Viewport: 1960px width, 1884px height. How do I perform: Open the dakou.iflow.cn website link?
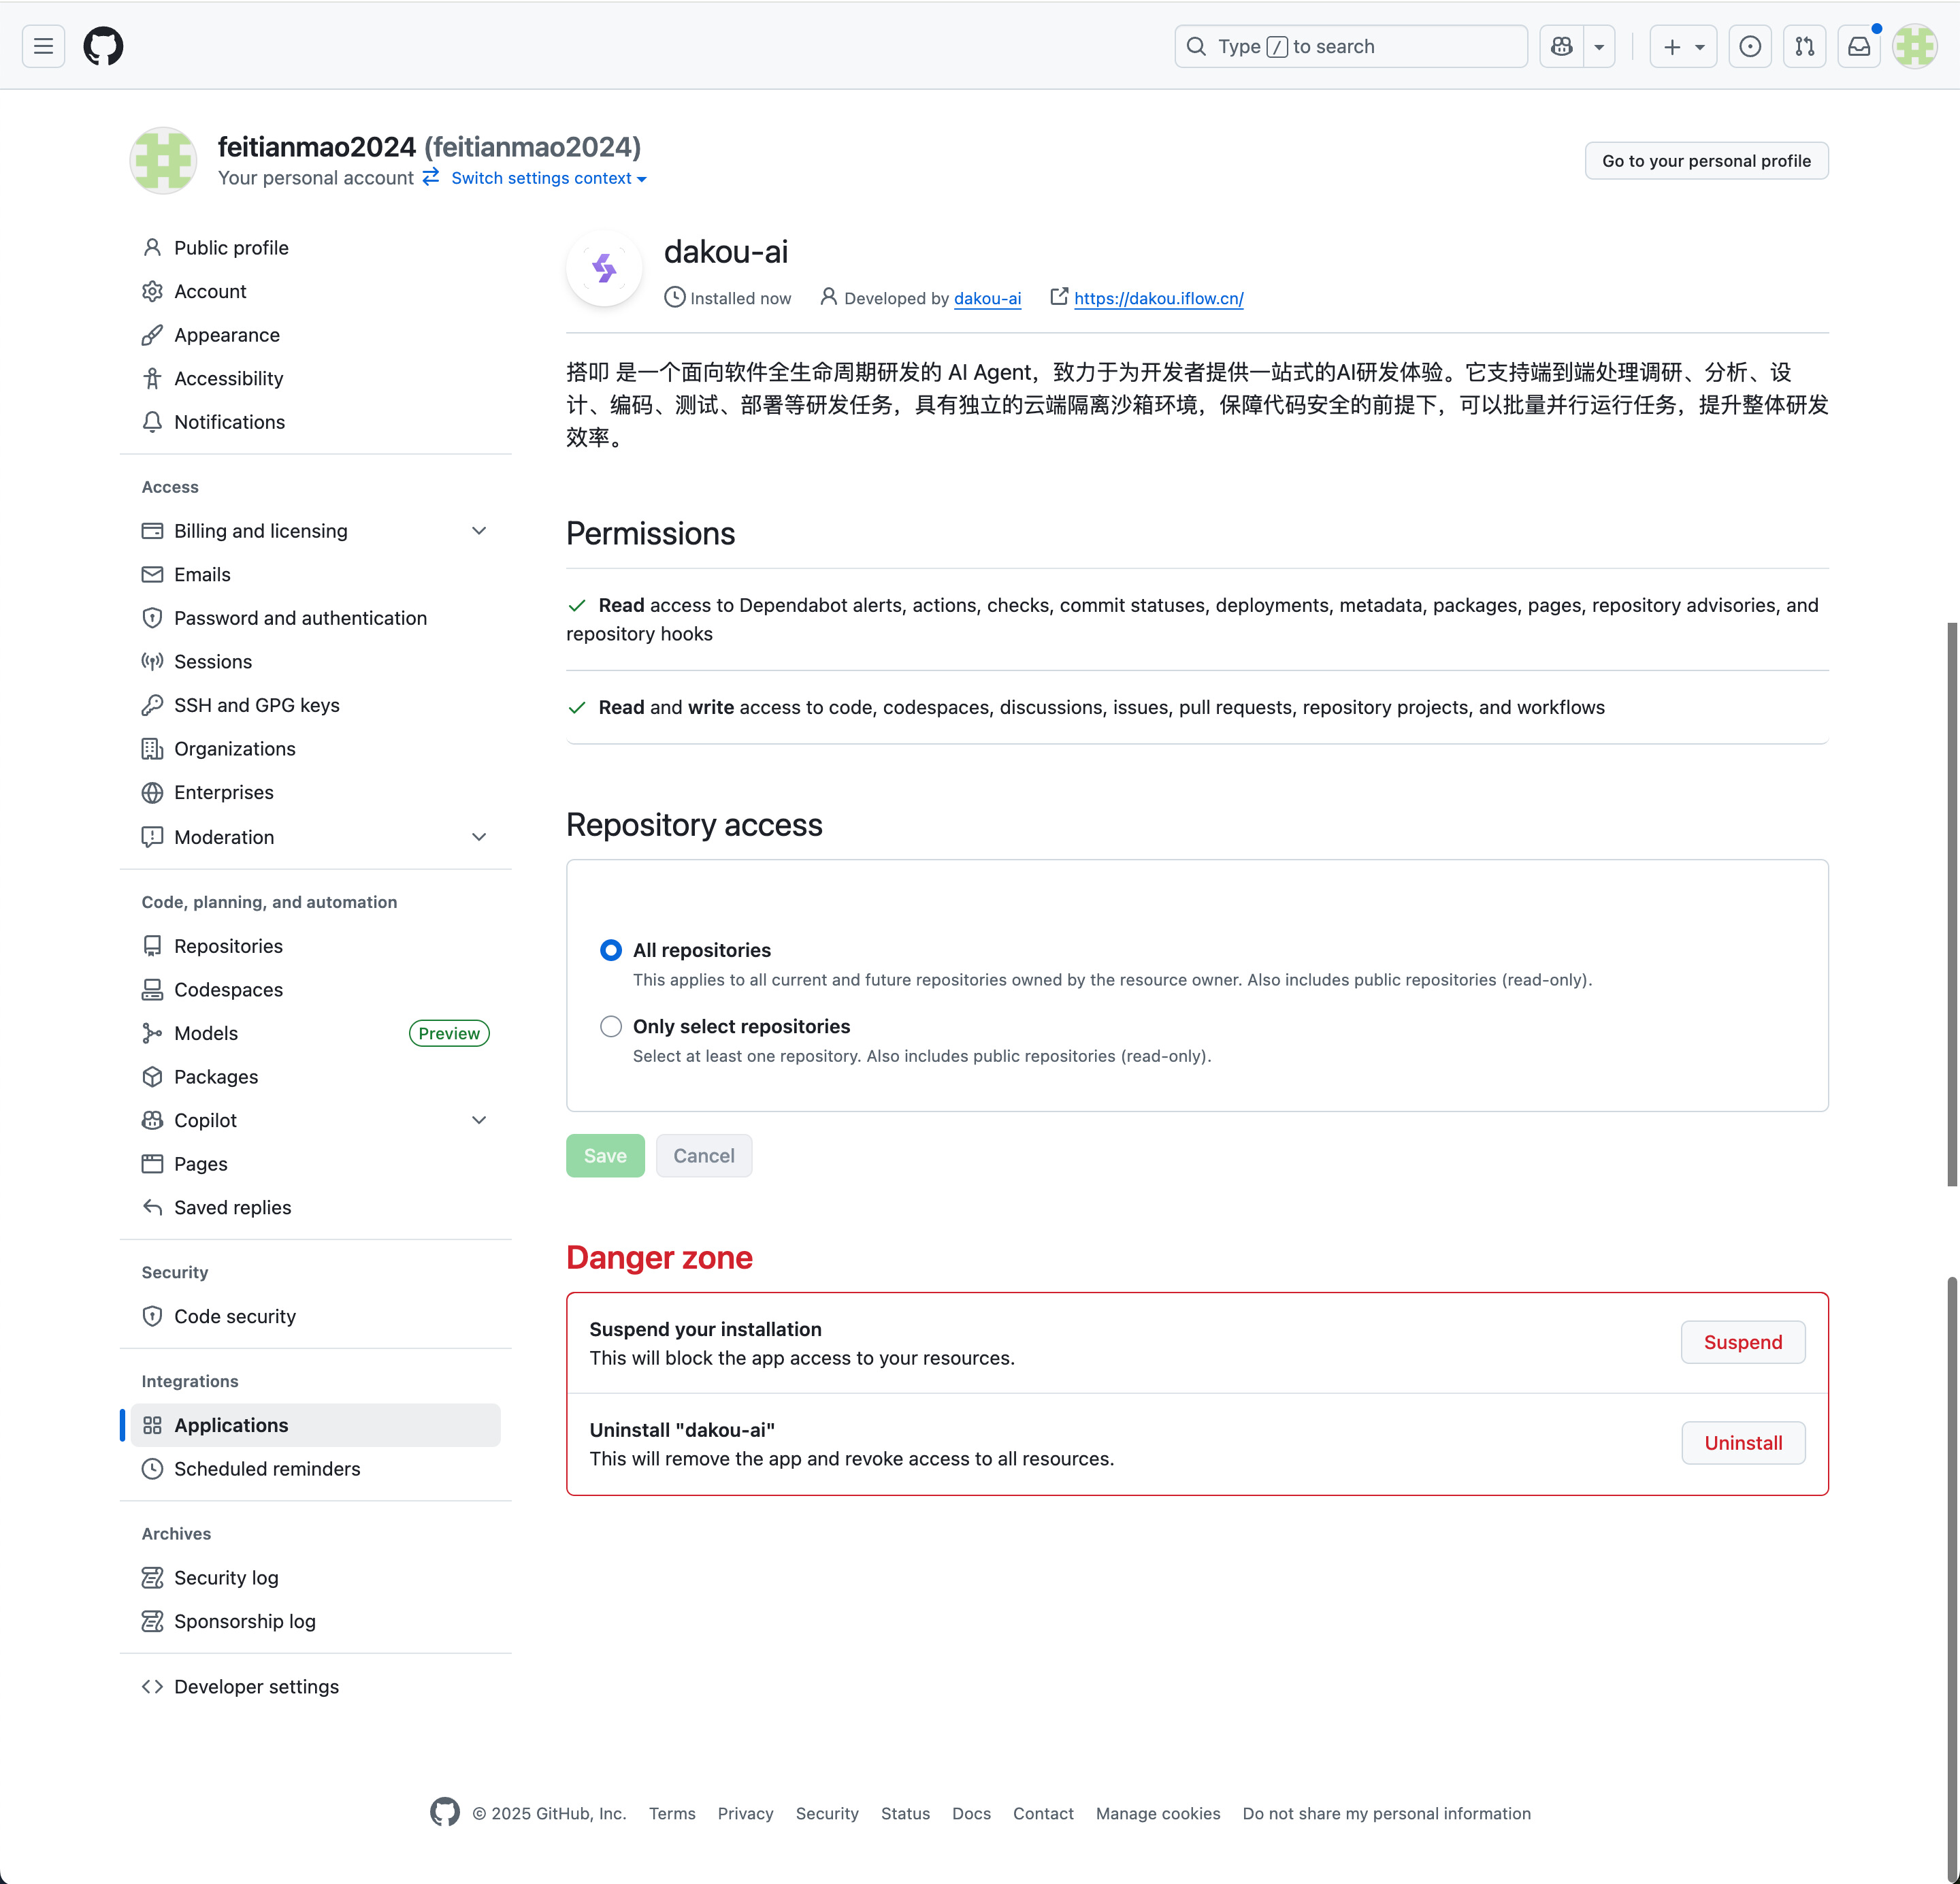pyautogui.click(x=1158, y=298)
